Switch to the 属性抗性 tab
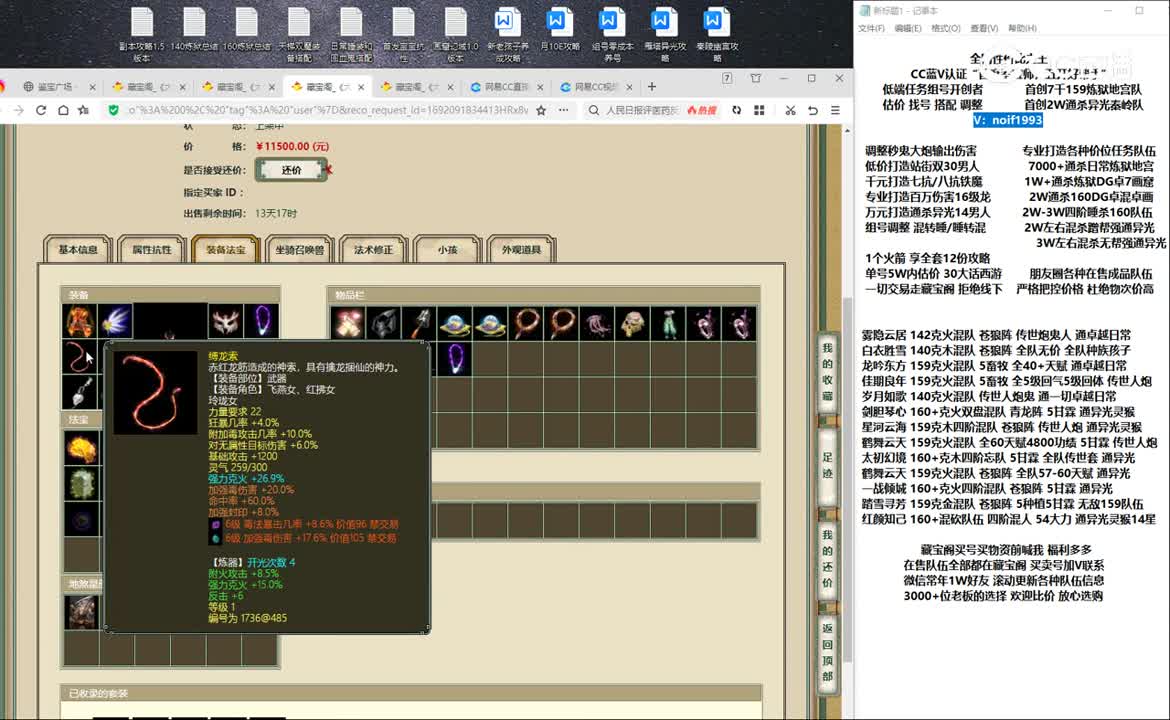 point(151,250)
